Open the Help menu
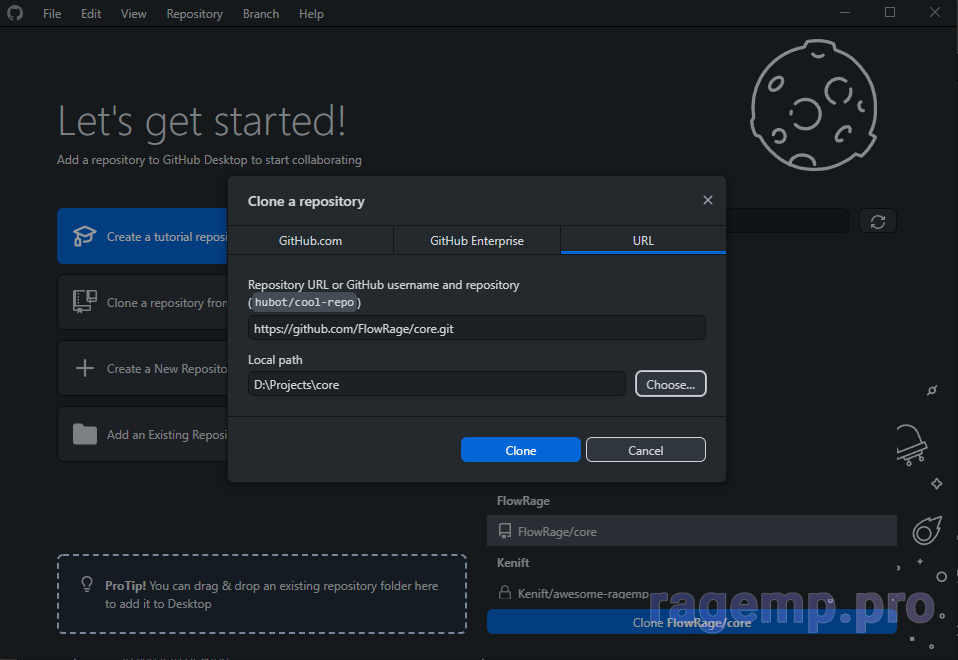The height and width of the screenshot is (660, 958). [x=311, y=13]
